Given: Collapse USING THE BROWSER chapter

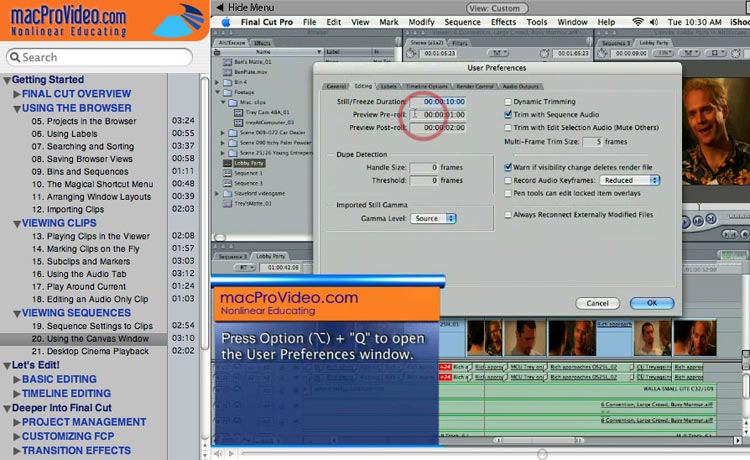Looking at the screenshot, I should point(17,109).
